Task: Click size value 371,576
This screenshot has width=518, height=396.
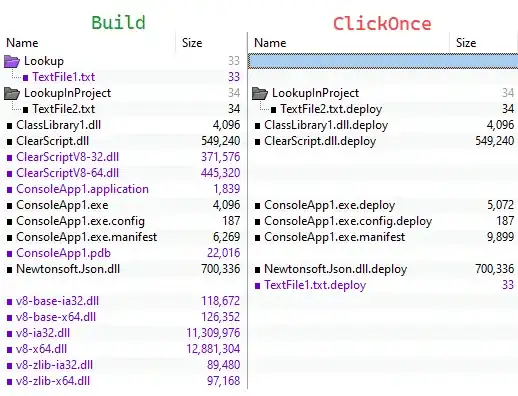Action: click(x=221, y=157)
